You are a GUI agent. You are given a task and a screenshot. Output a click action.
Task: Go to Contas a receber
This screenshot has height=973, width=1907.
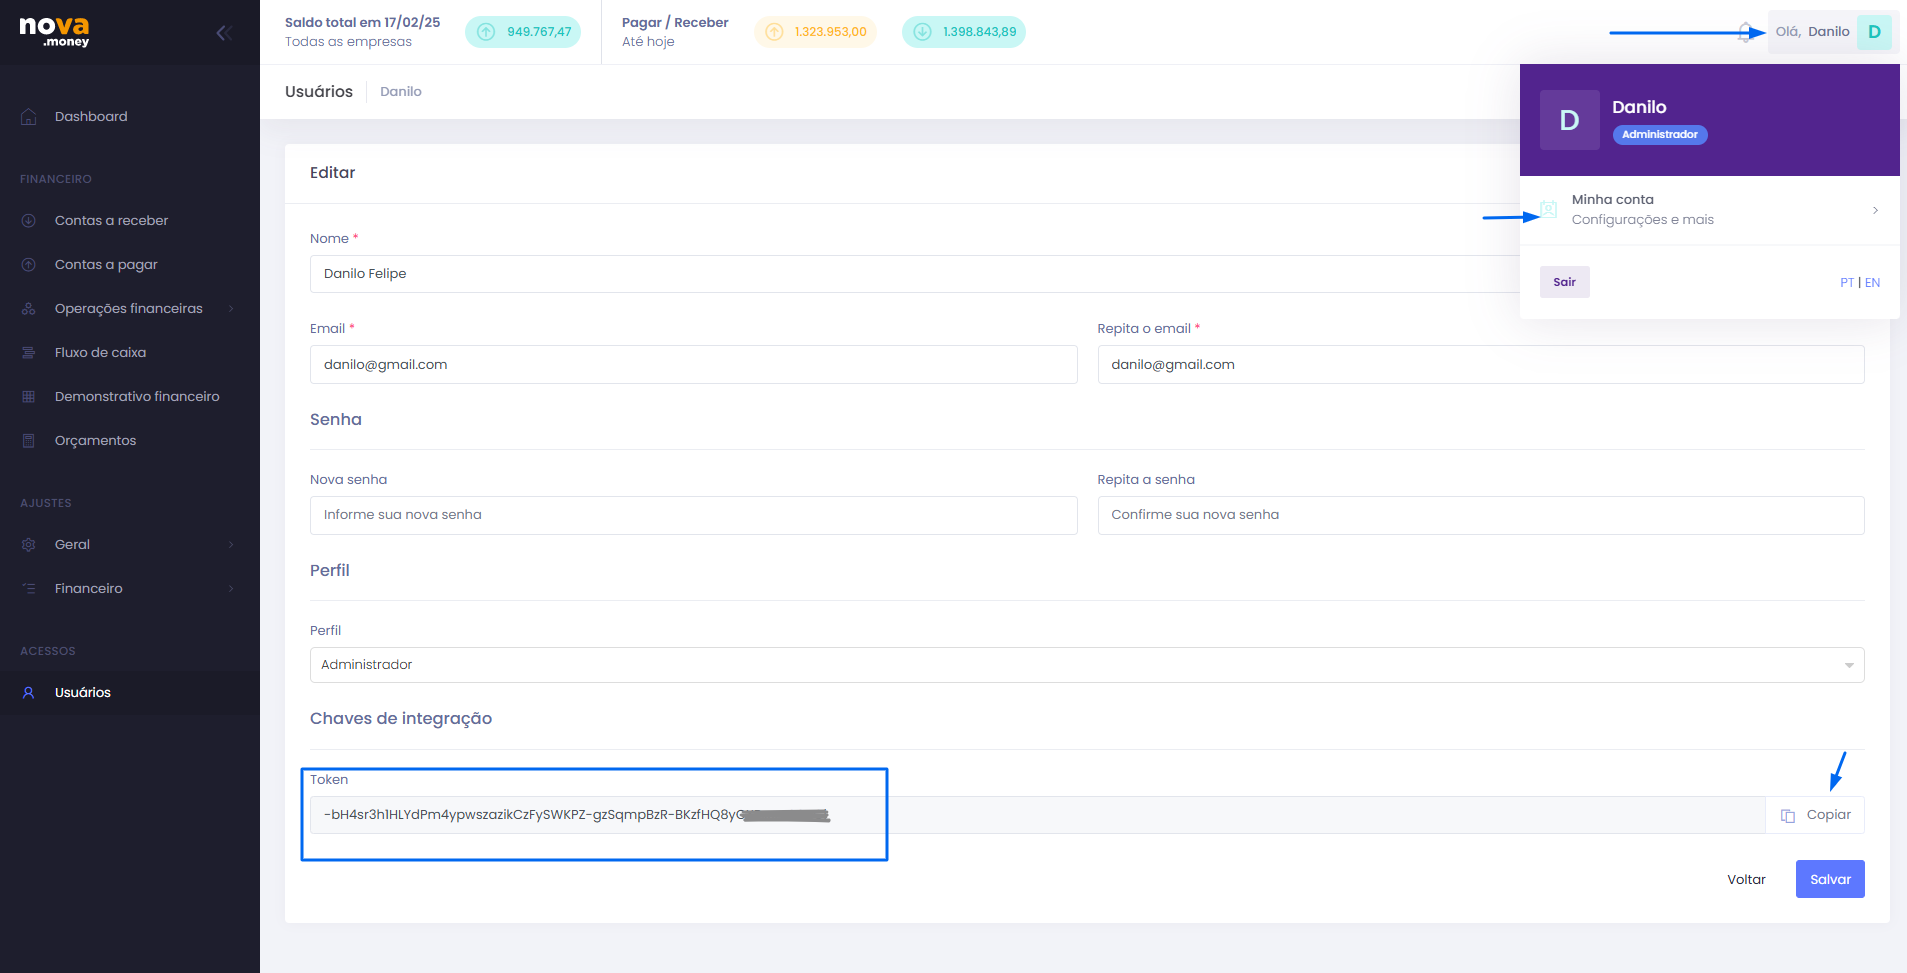click(111, 221)
